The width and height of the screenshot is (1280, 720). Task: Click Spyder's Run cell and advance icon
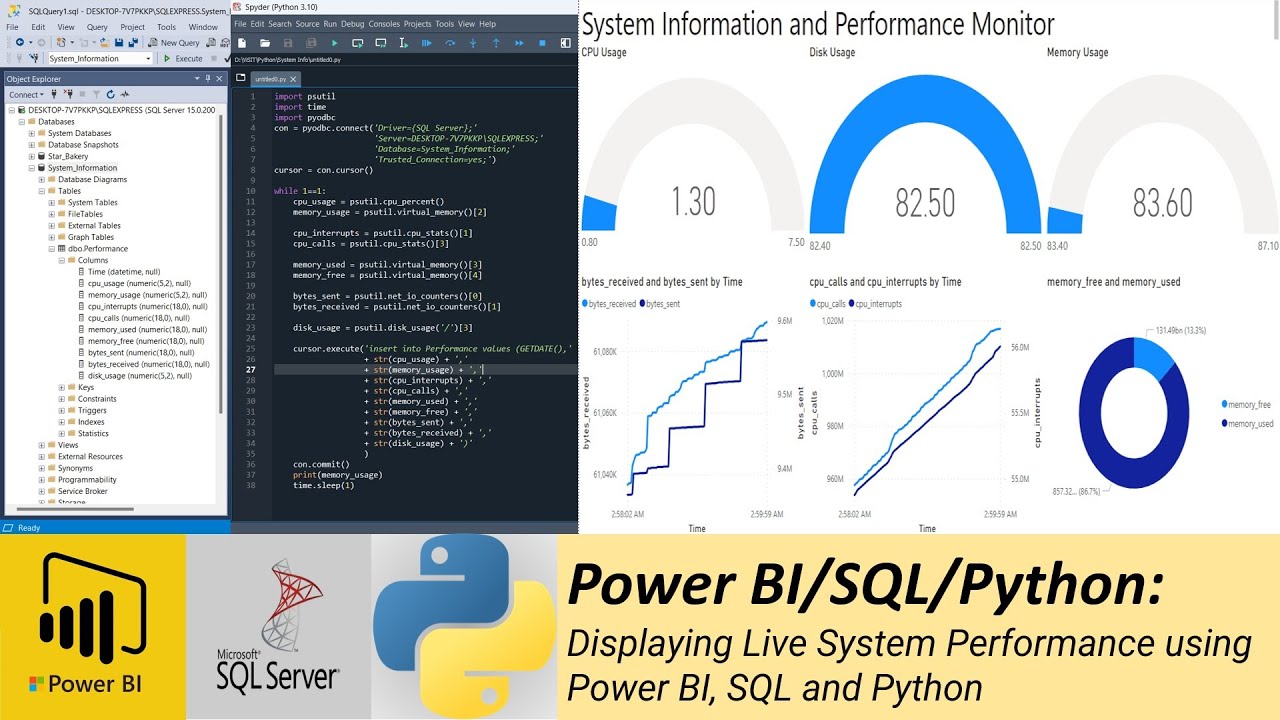pos(380,43)
